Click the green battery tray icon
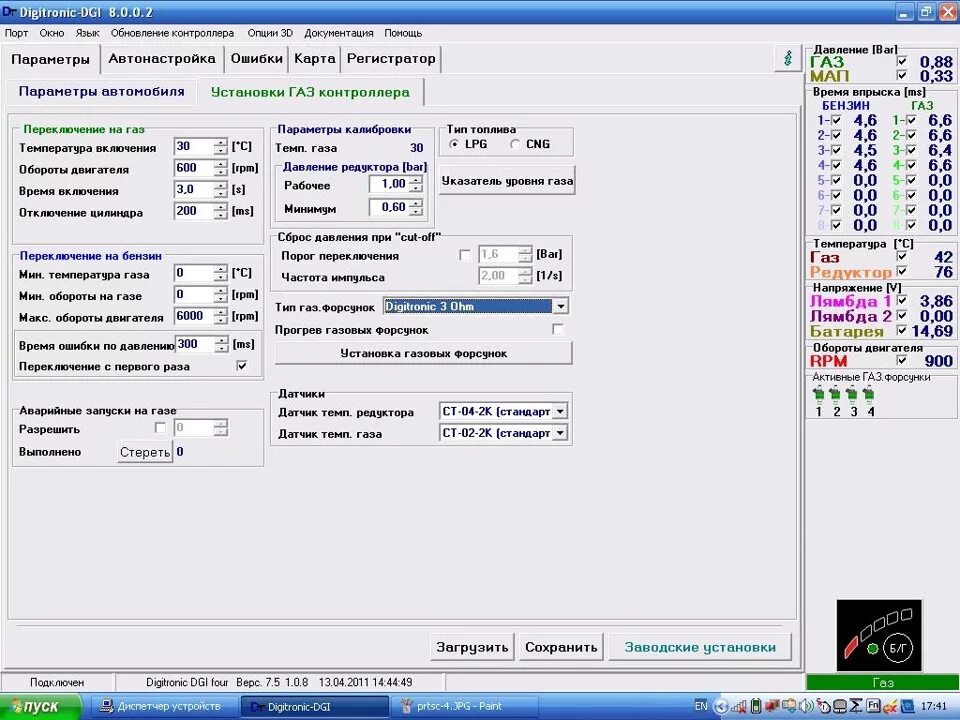Viewport: 960px width, 720px height. [x=756, y=706]
